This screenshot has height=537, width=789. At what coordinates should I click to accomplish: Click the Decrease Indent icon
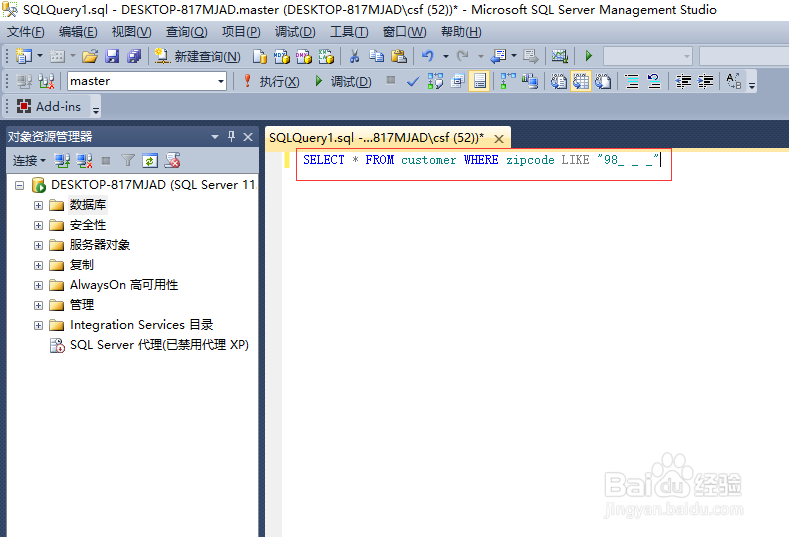[x=683, y=81]
